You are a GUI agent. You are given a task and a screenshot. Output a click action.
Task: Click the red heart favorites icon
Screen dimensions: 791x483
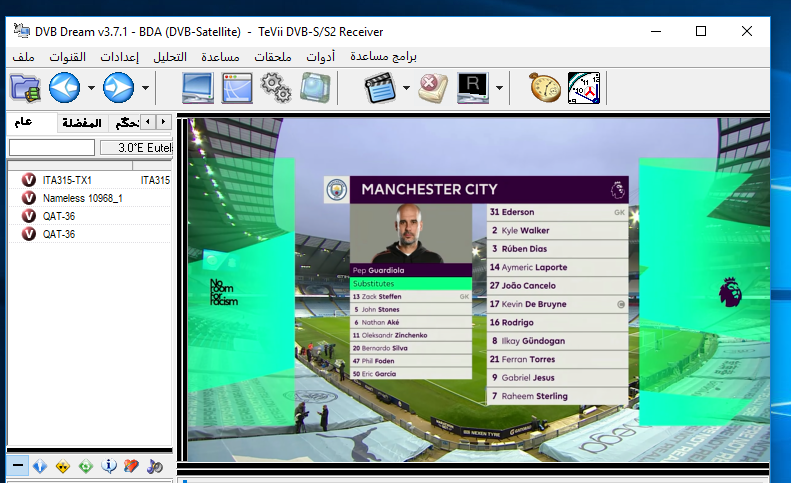131,466
